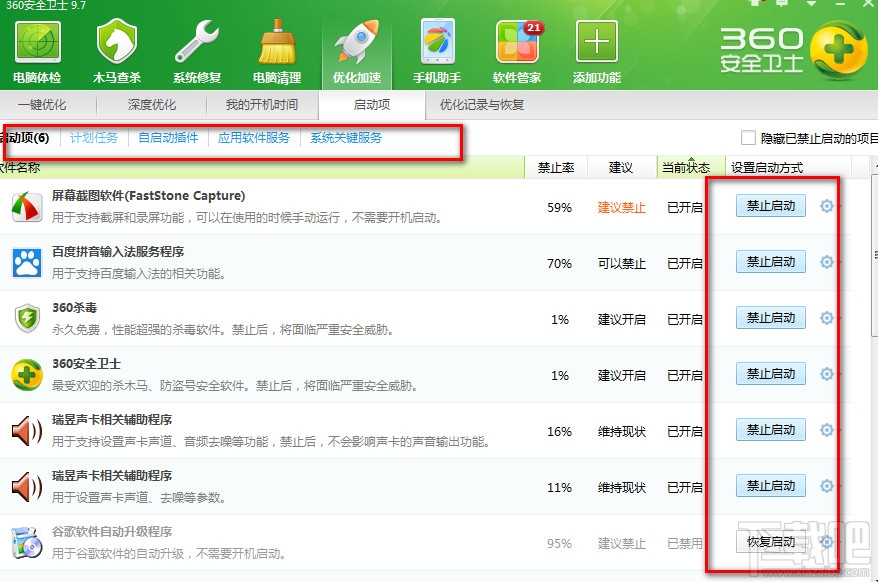Click 建议禁止 text for FastStone Capture
Image resolution: width=878 pixels, height=582 pixels.
pyautogui.click(x=622, y=208)
